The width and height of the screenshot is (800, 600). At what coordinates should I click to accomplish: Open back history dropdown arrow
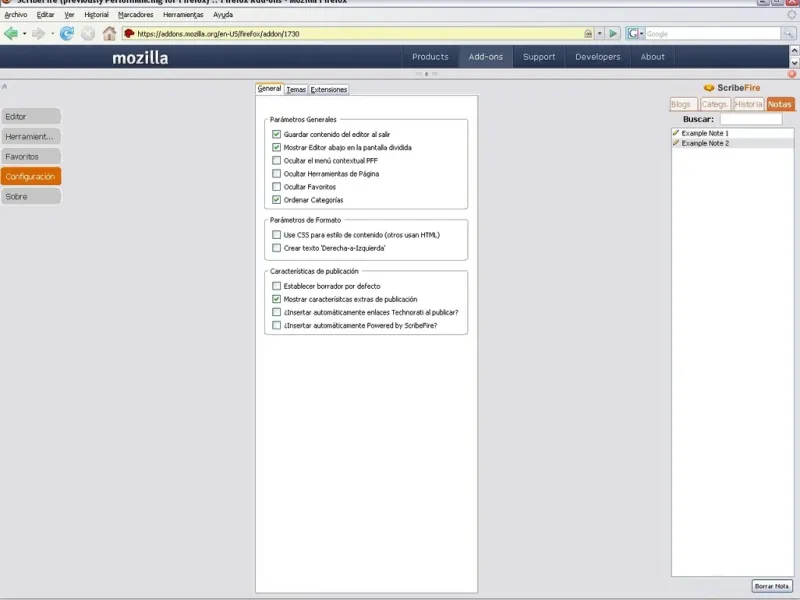click(x=24, y=34)
